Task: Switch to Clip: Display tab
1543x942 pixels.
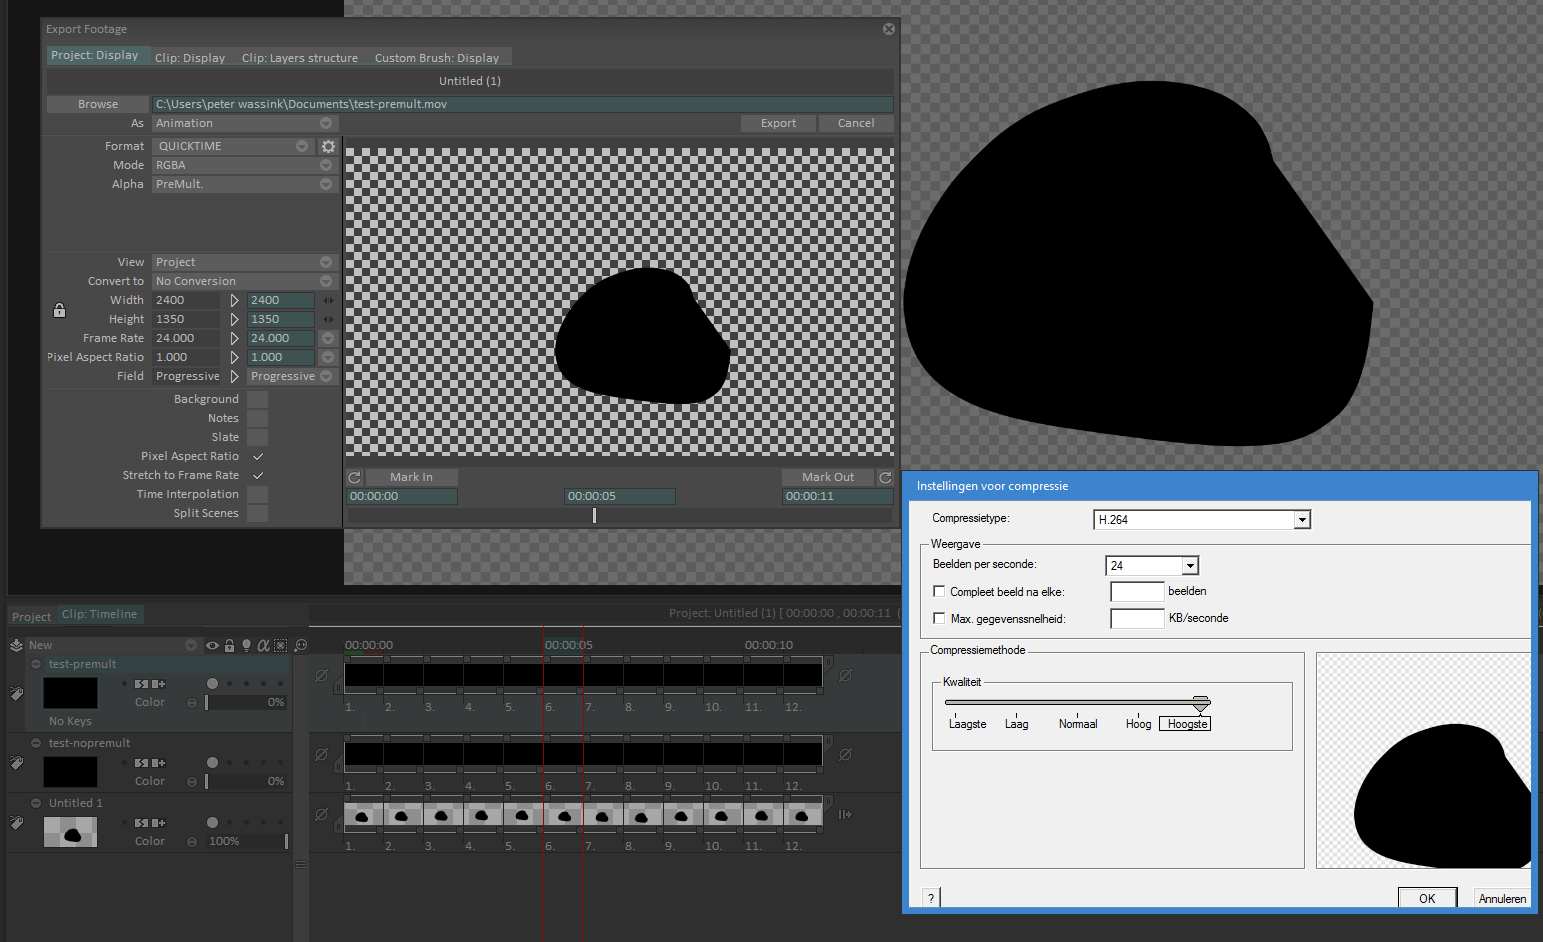Action: 190,58
